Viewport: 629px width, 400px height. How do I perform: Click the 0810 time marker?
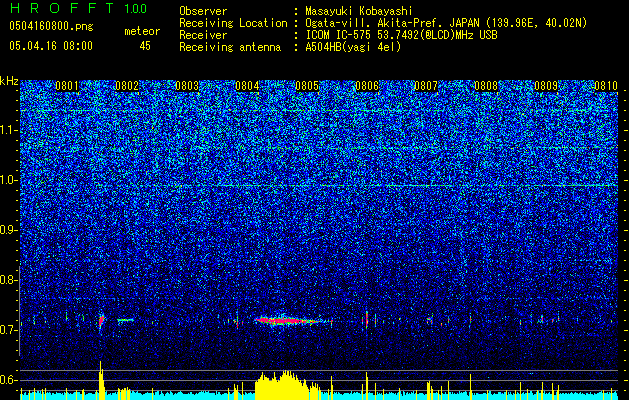point(605,86)
